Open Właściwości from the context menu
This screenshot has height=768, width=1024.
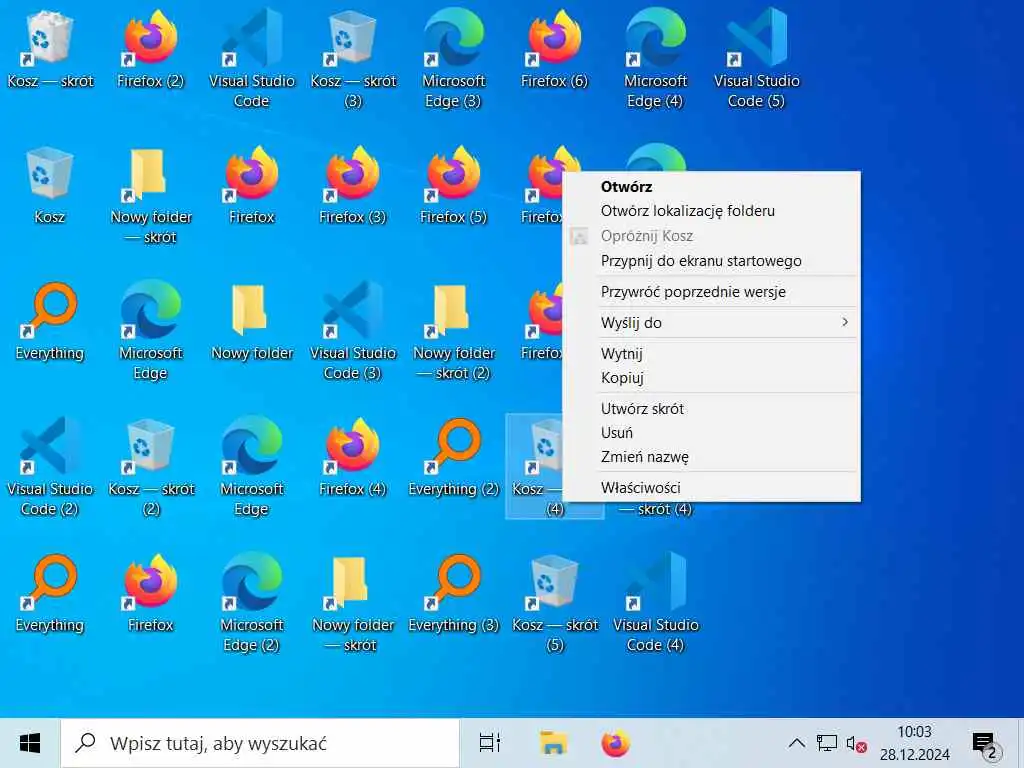tap(711, 487)
